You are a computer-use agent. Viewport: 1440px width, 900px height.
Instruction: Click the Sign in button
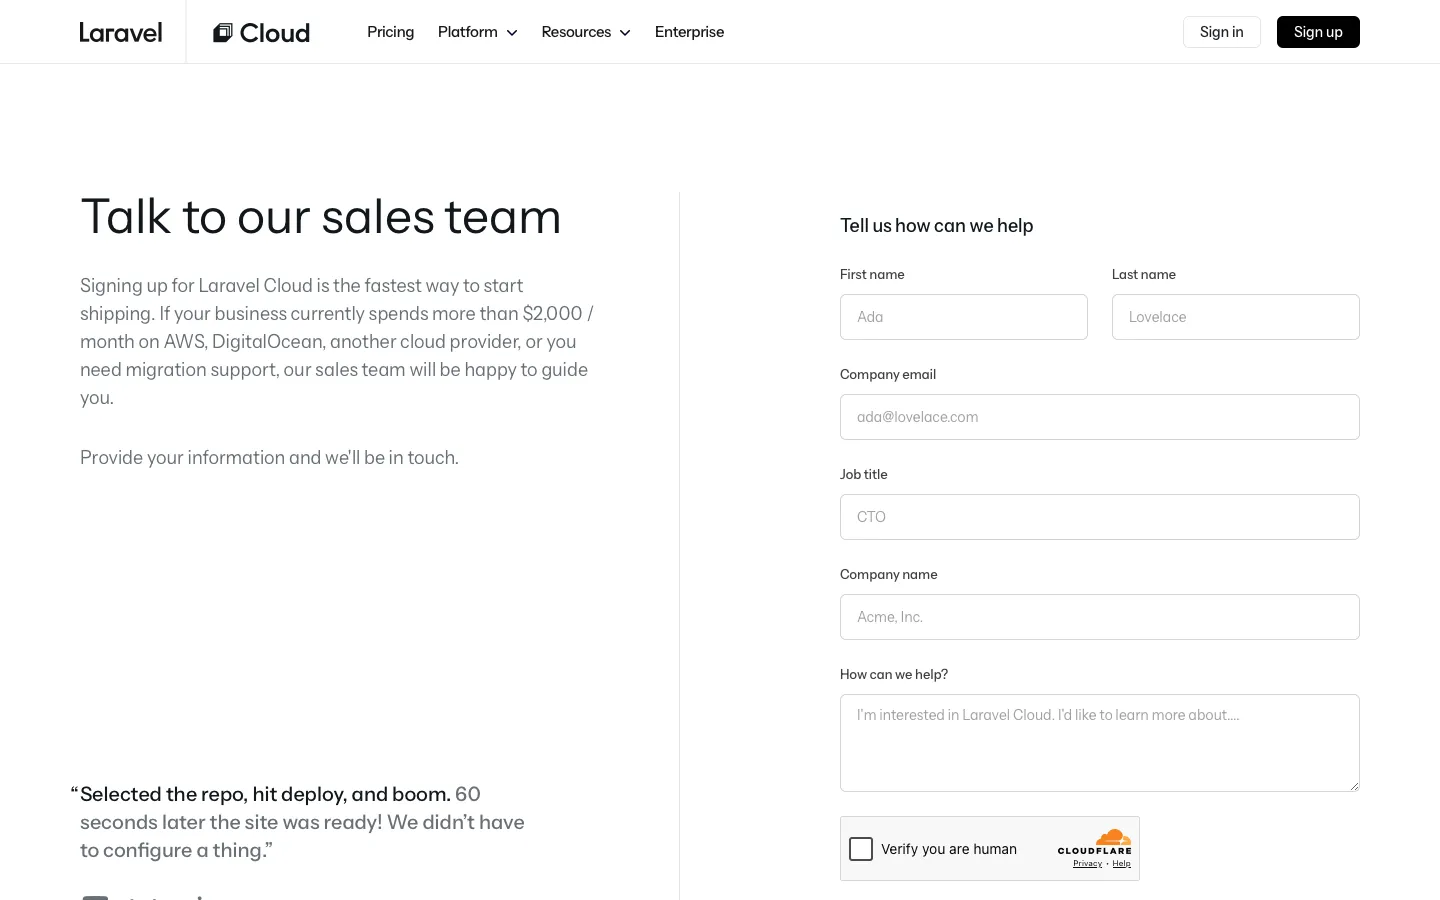1222,32
